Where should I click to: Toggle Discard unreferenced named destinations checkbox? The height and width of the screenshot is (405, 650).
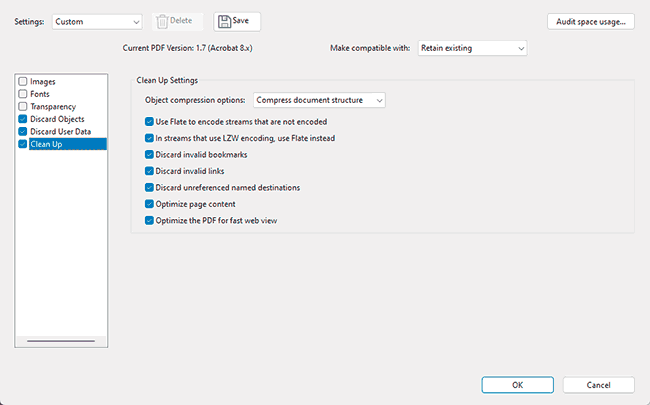pos(149,188)
